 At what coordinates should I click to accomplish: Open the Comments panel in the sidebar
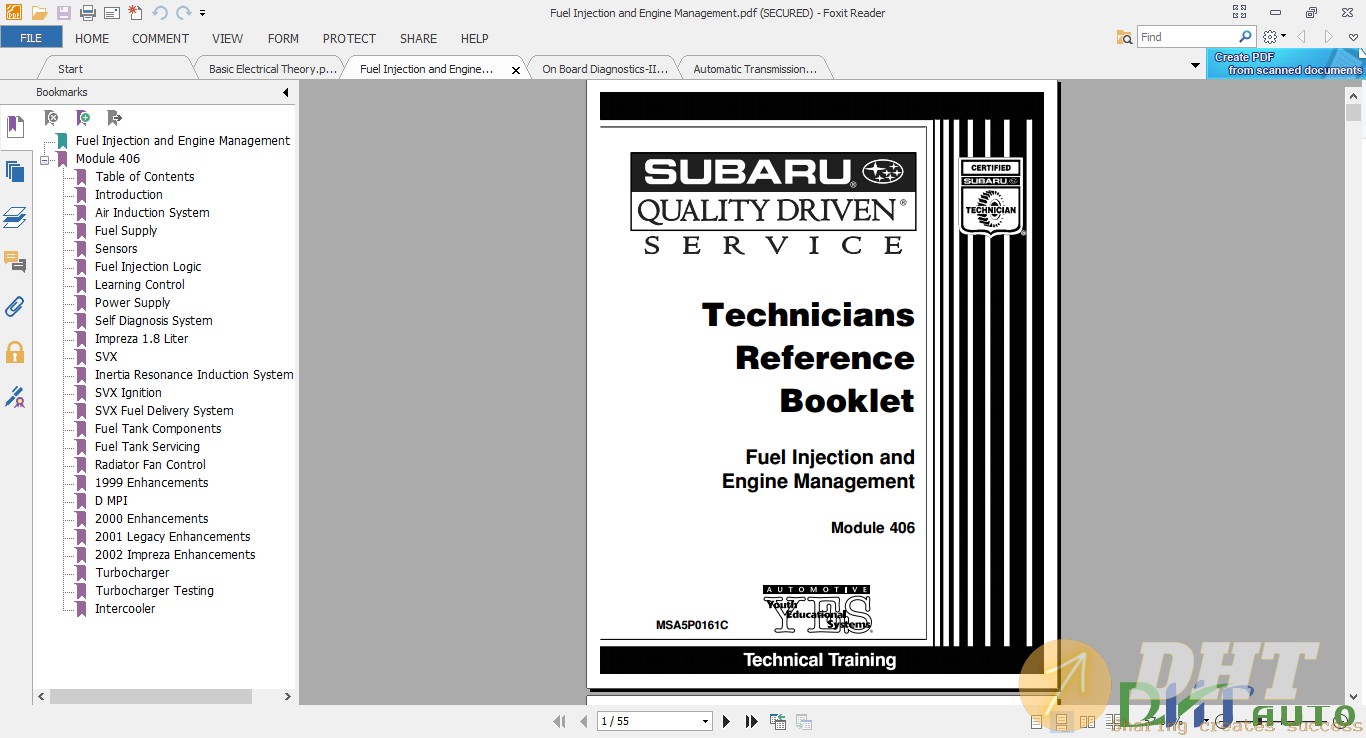coord(15,262)
